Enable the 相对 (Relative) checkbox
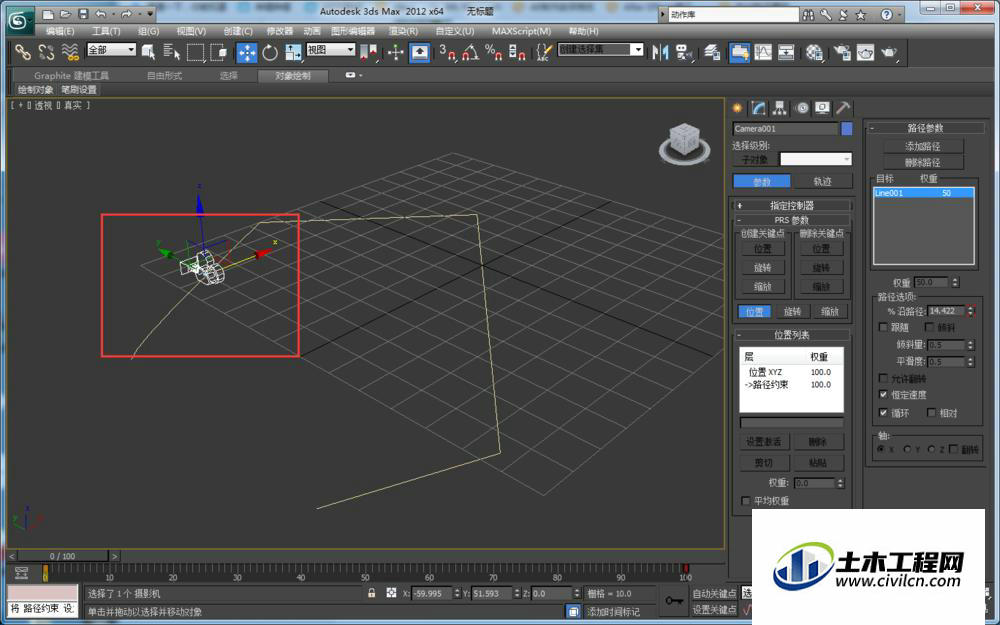 coord(931,413)
